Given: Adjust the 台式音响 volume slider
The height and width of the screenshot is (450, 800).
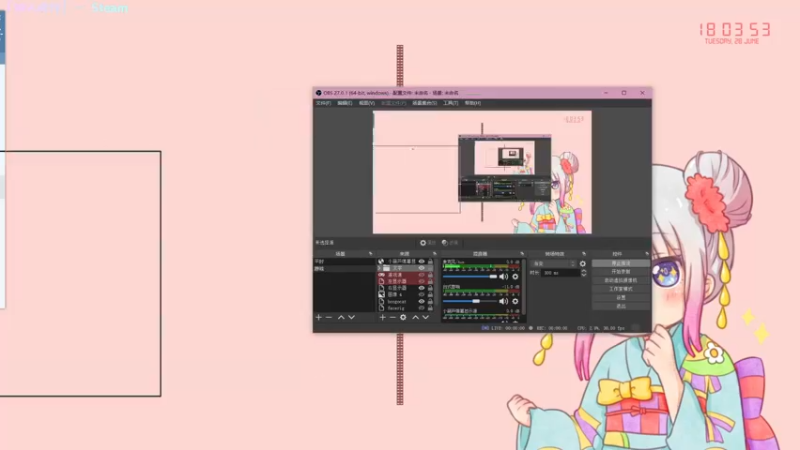Looking at the screenshot, I should (x=470, y=302).
